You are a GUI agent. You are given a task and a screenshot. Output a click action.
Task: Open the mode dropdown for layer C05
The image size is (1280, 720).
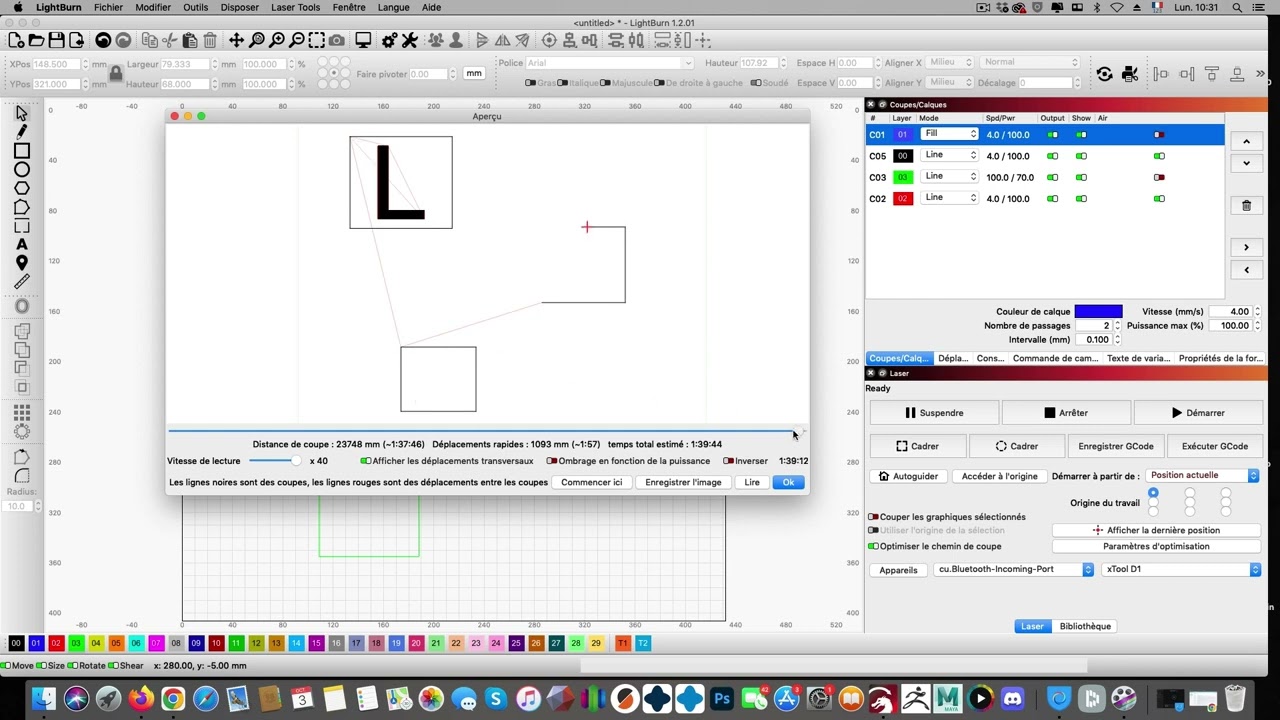coord(949,155)
